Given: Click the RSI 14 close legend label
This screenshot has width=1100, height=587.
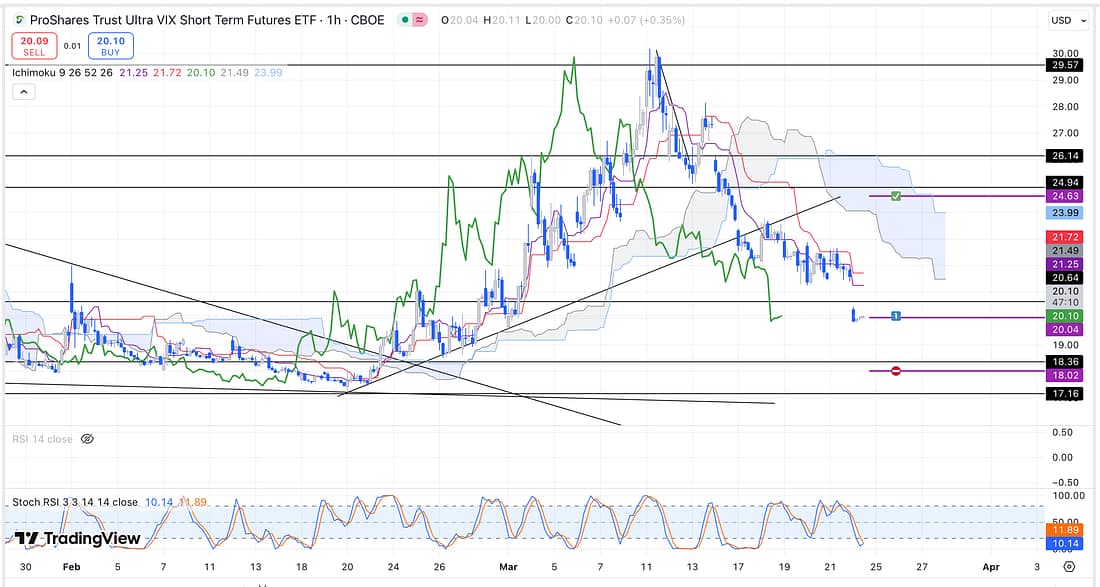Looking at the screenshot, I should point(42,439).
